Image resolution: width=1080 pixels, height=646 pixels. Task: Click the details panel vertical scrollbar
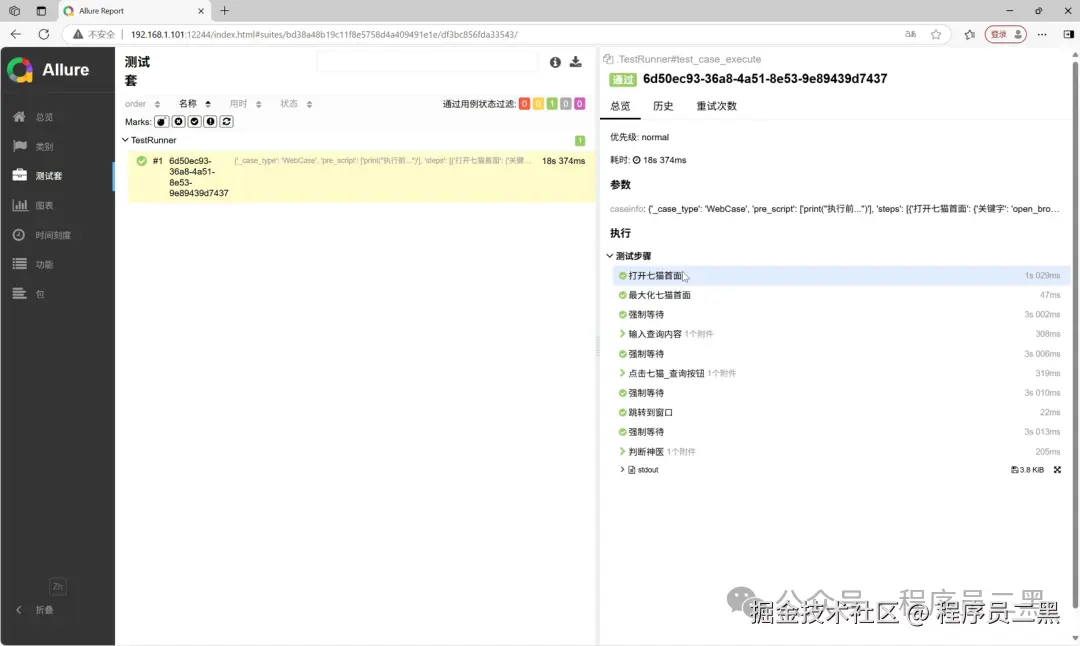tap(1074, 335)
